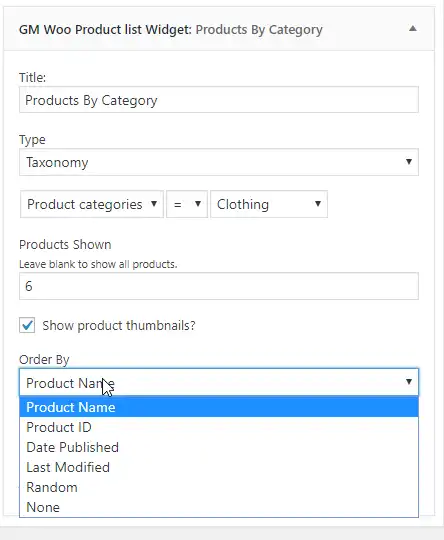Click the widget header title bar
Image resolution: width=444 pixels, height=540 pixels.
coord(219,29)
